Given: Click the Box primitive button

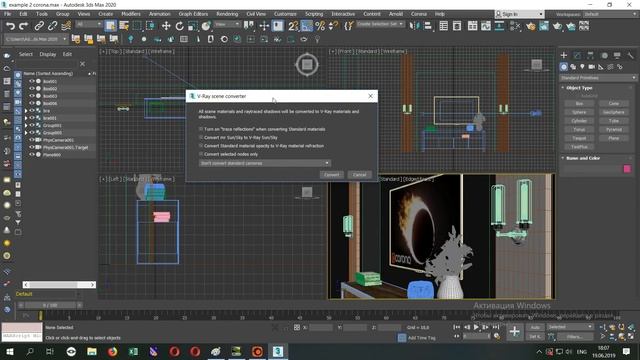Looking at the screenshot, I should tap(579, 103).
